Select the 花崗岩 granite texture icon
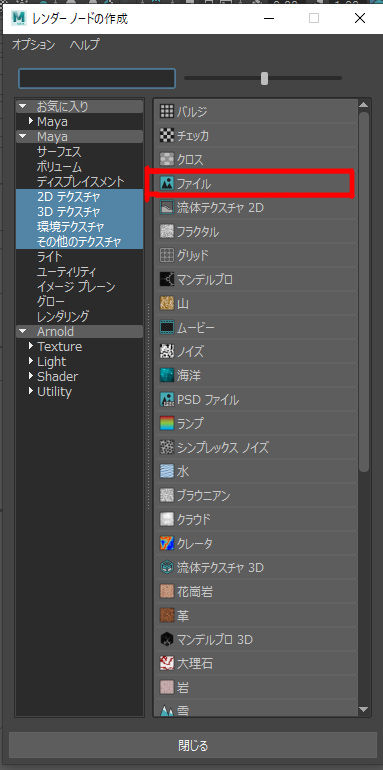The height and width of the screenshot is (770, 383). [167, 592]
